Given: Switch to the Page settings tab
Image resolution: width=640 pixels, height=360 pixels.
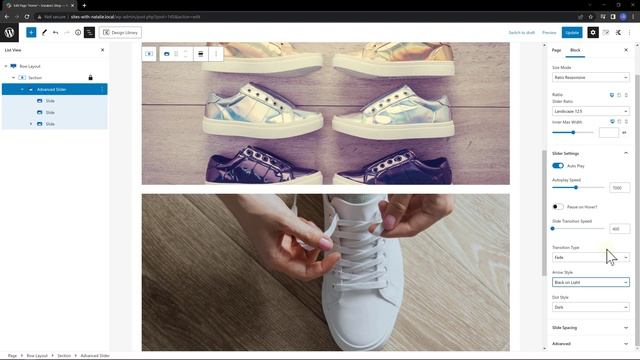Looking at the screenshot, I should tap(556, 50).
